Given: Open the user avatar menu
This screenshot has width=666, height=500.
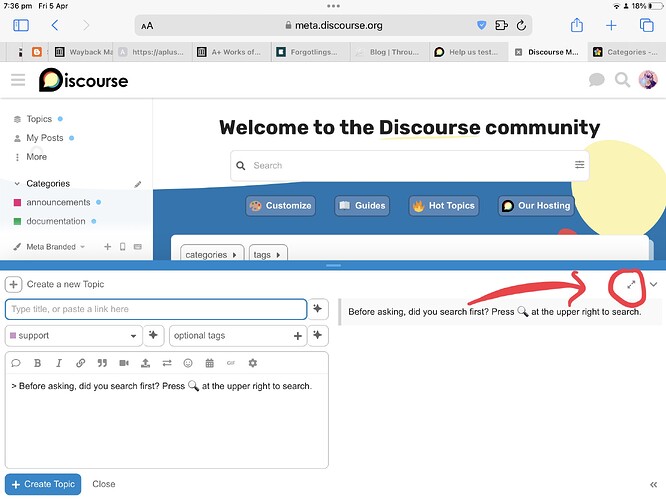Looking at the screenshot, I should click(648, 80).
